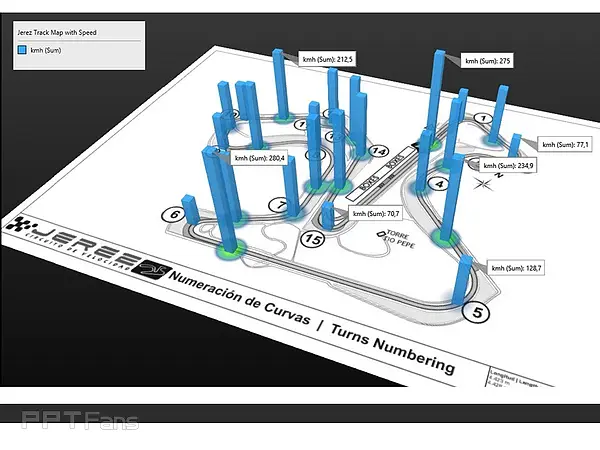Click the turn 5 circle marker
The image size is (600, 450).
point(480,313)
